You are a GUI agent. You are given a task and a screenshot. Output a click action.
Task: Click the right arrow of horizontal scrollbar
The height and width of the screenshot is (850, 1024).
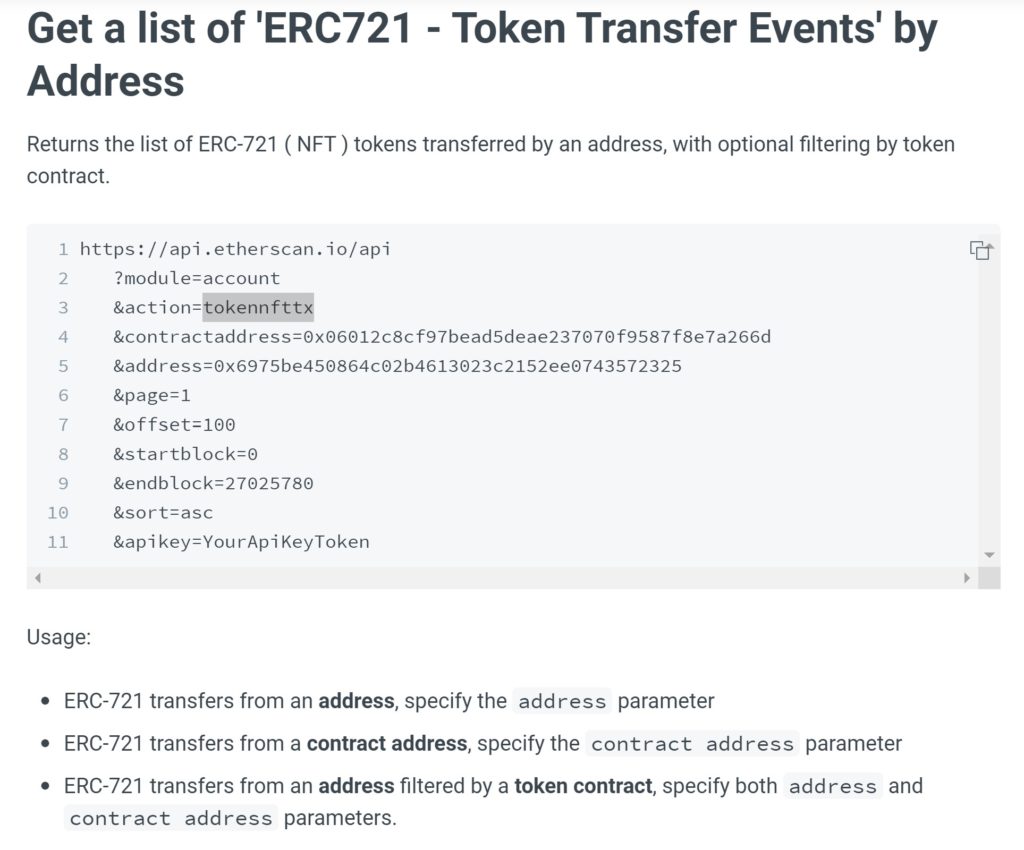(966, 578)
